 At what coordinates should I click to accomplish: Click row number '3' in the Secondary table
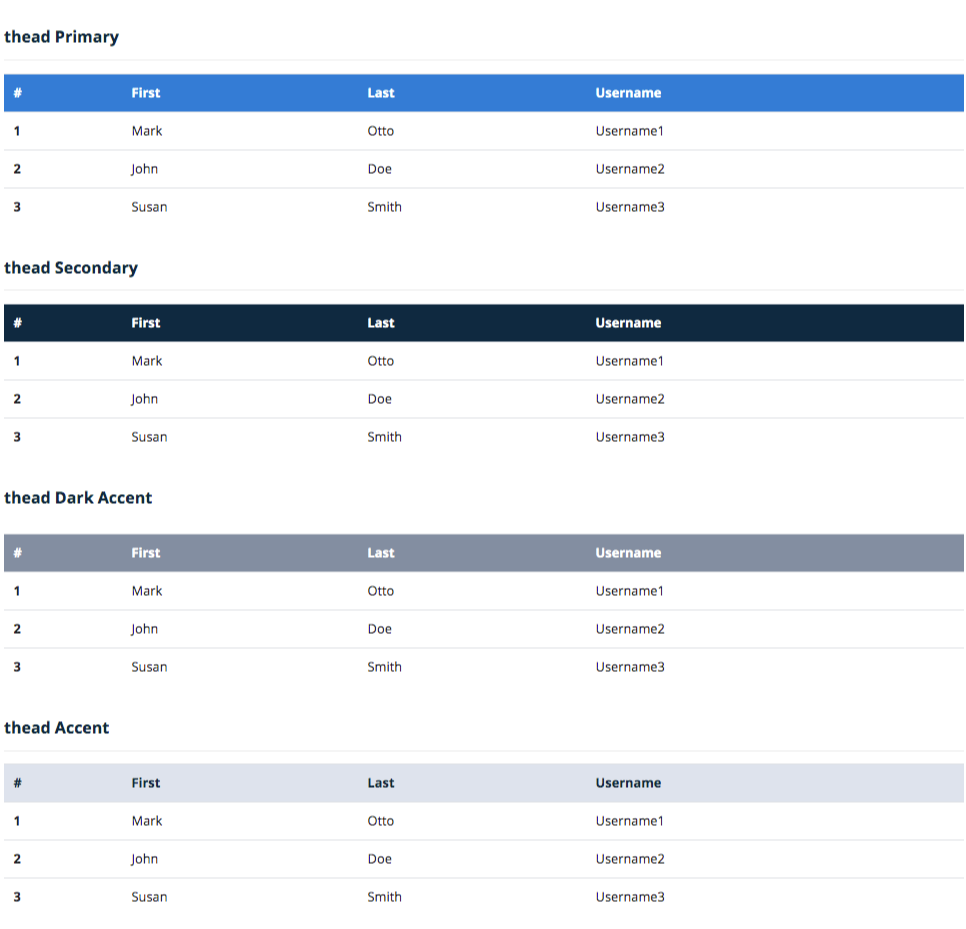17,437
